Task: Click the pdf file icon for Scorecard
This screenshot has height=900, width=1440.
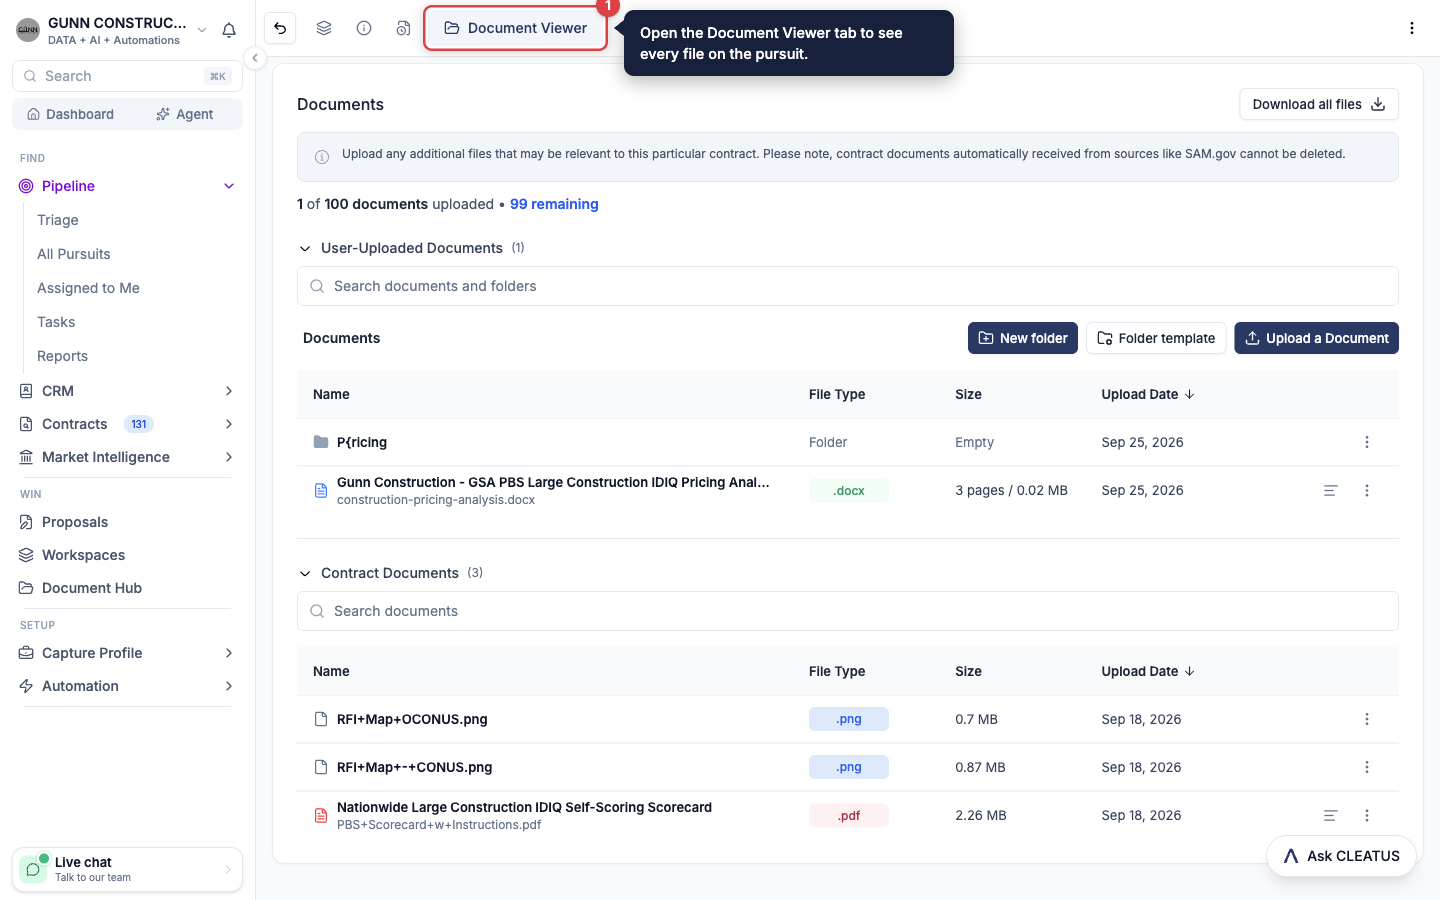Action: pyautogui.click(x=321, y=815)
